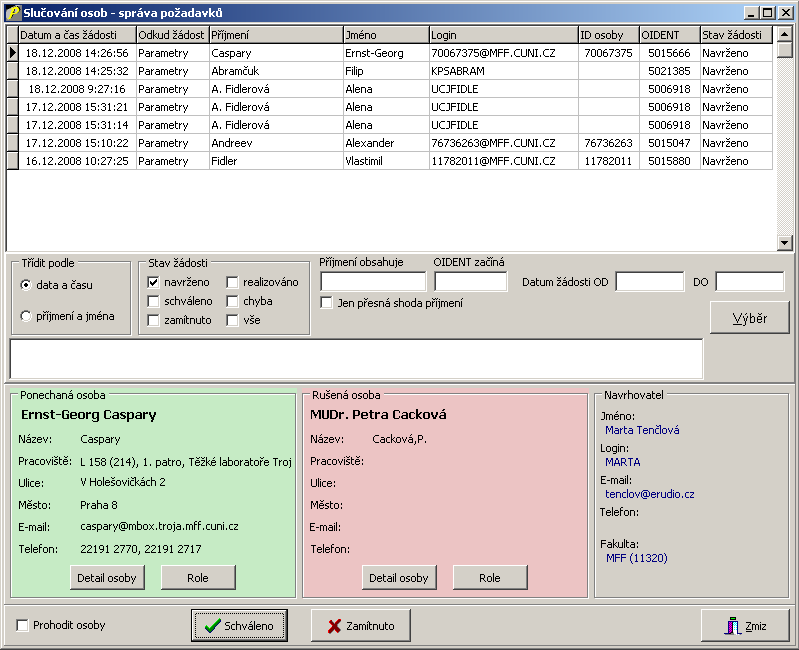Click into Příjmení obsahuje text field
The image size is (799, 650).
372,282
